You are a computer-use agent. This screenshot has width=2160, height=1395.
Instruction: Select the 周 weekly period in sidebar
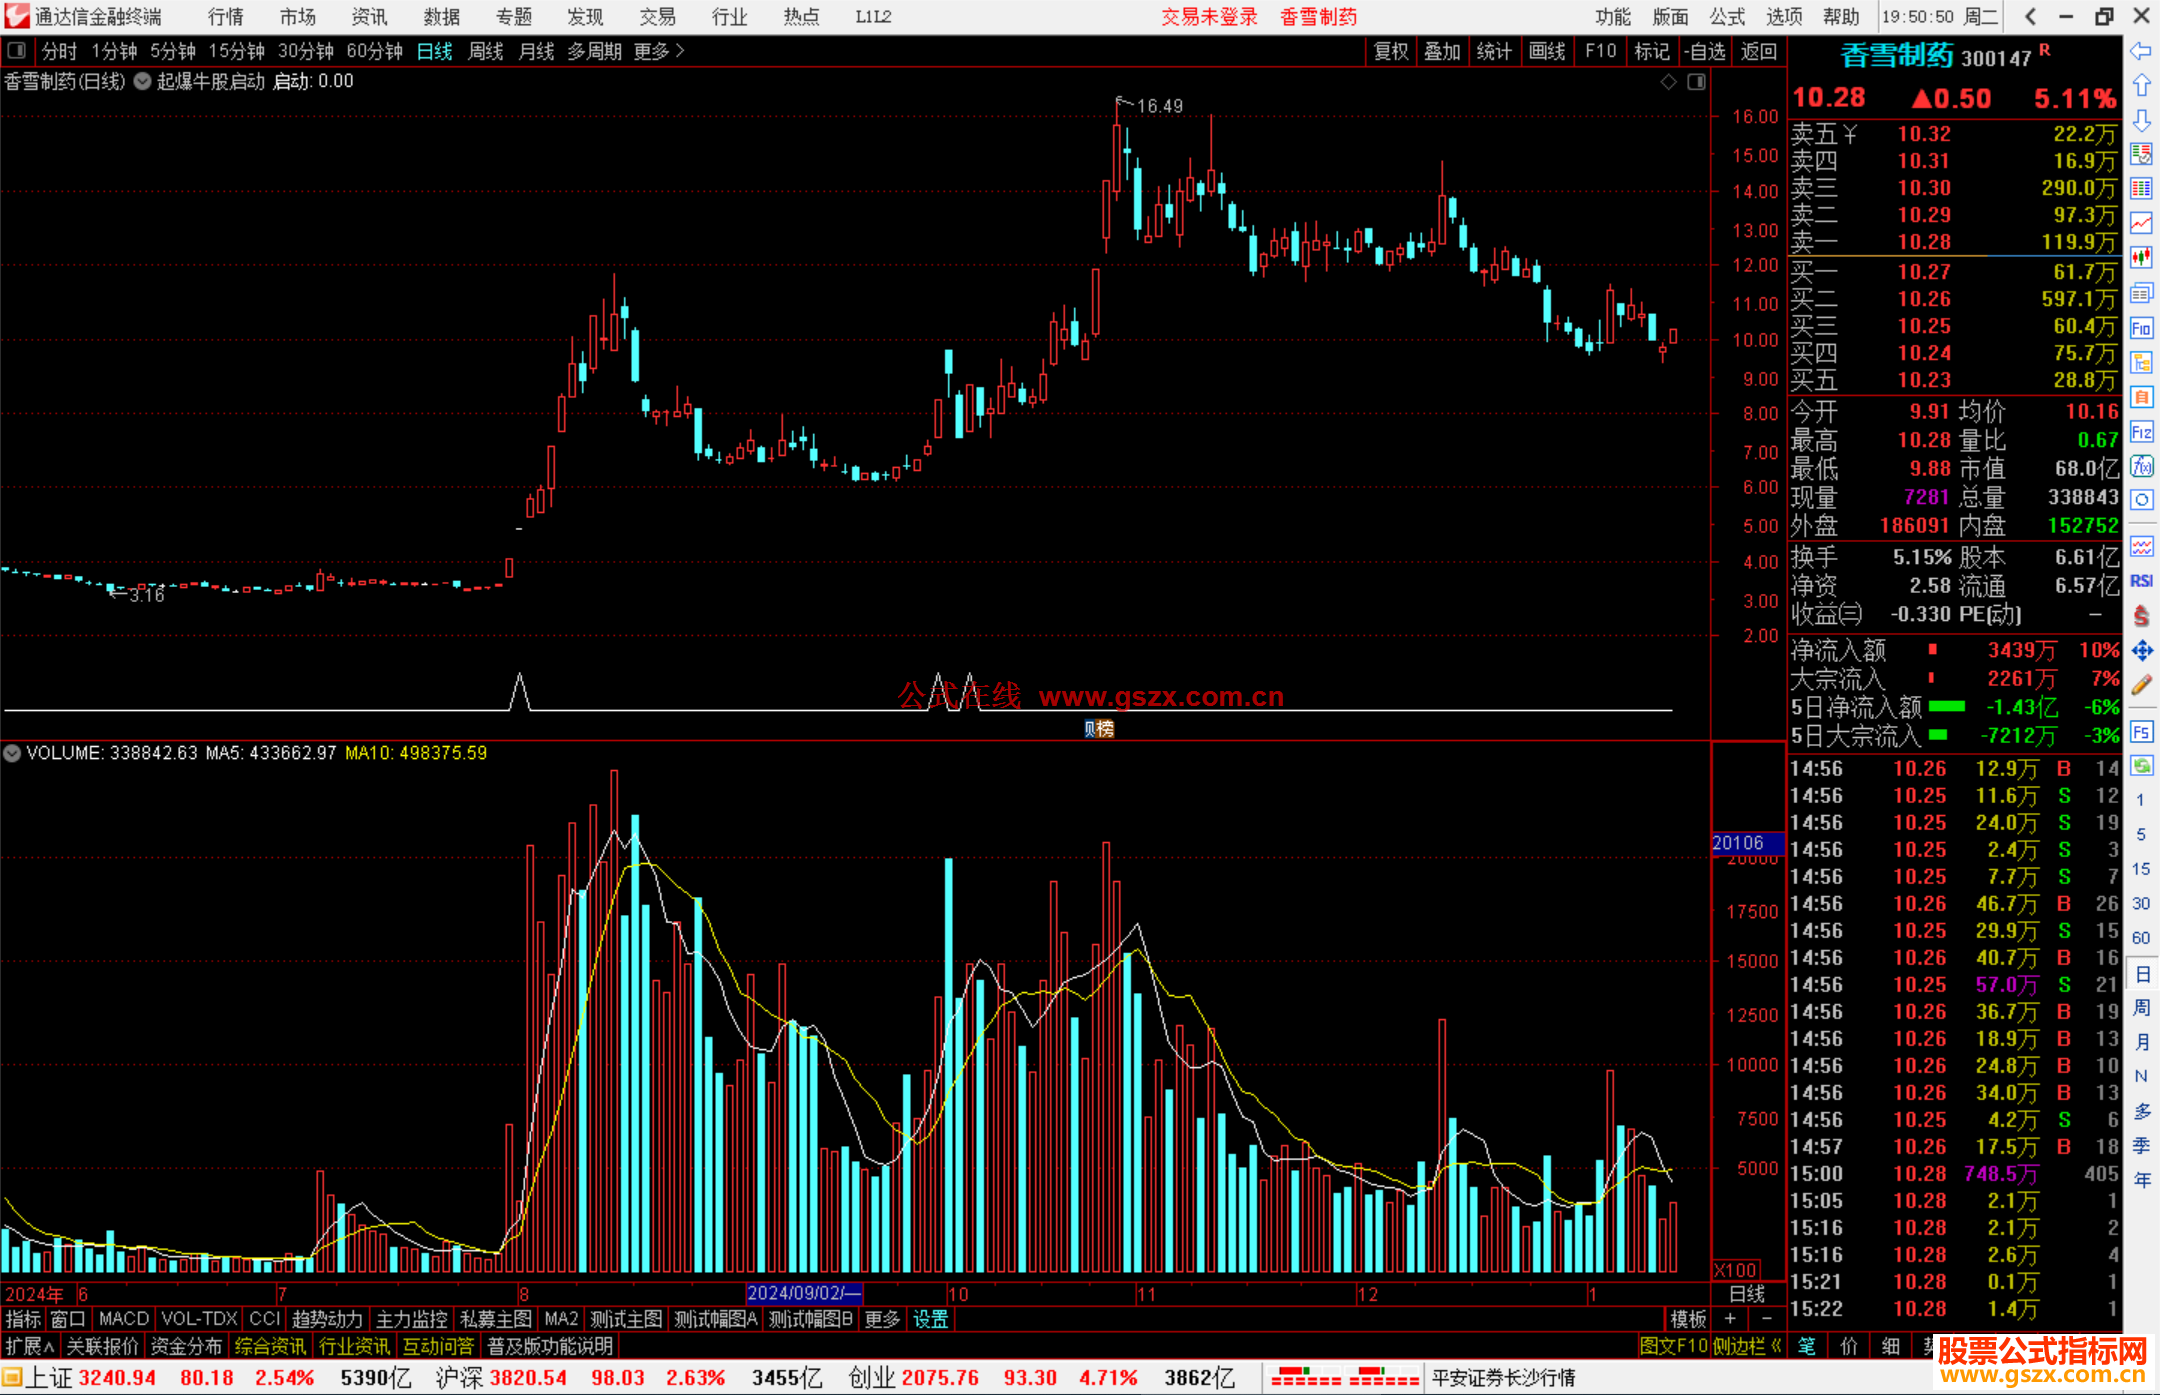pos(2141,1007)
